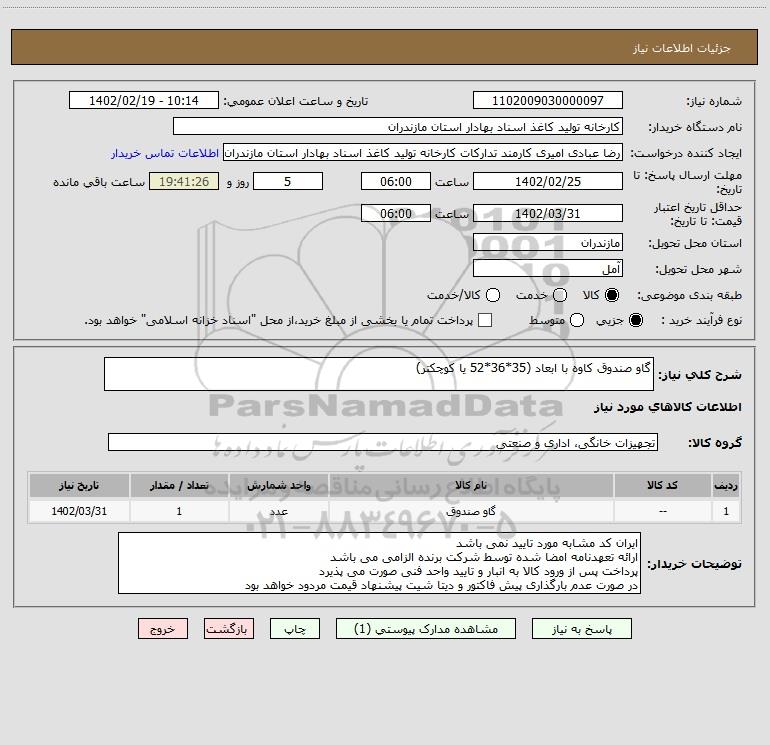This screenshot has width=770, height=745.
Task: Click the quantity cell showing 1
Action: tap(179, 511)
